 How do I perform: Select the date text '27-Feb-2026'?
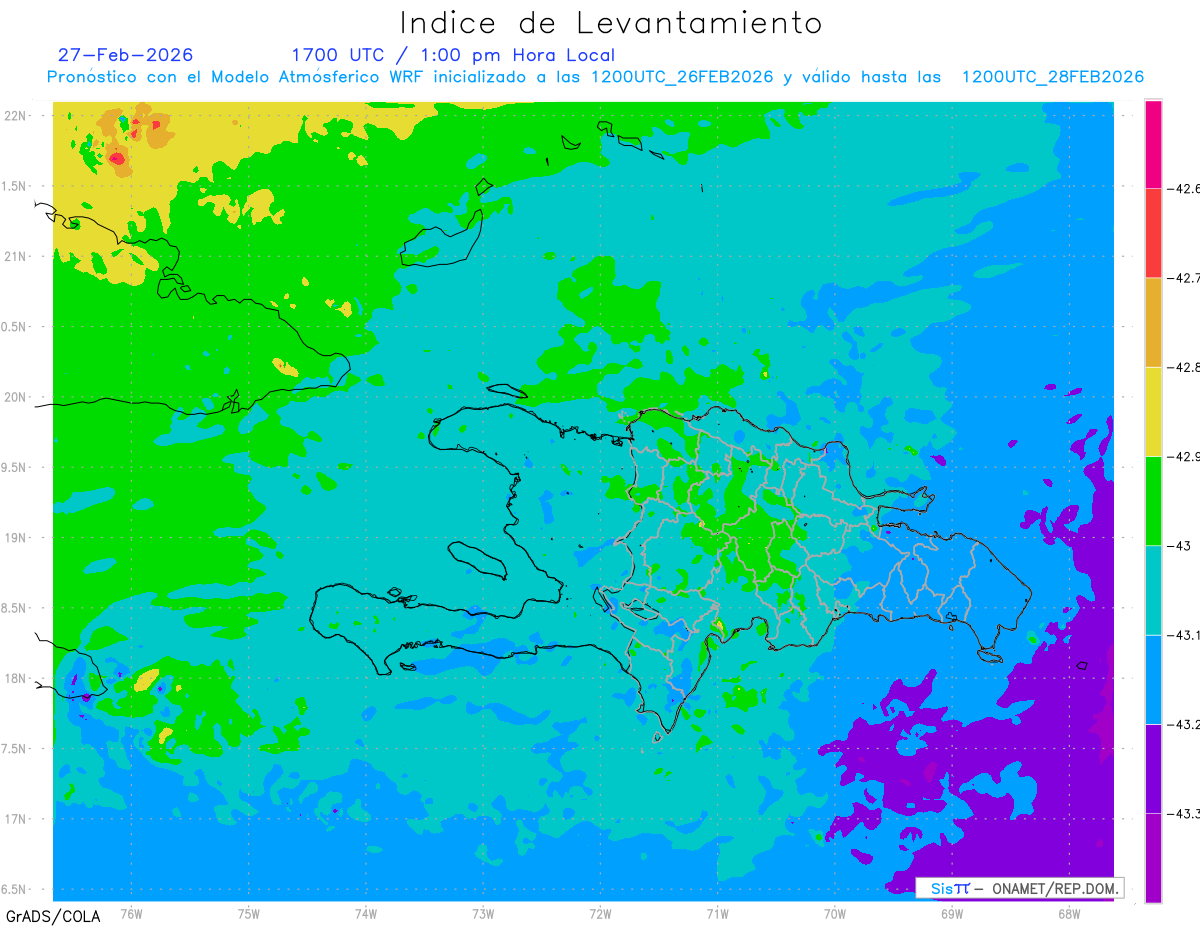tap(125, 55)
